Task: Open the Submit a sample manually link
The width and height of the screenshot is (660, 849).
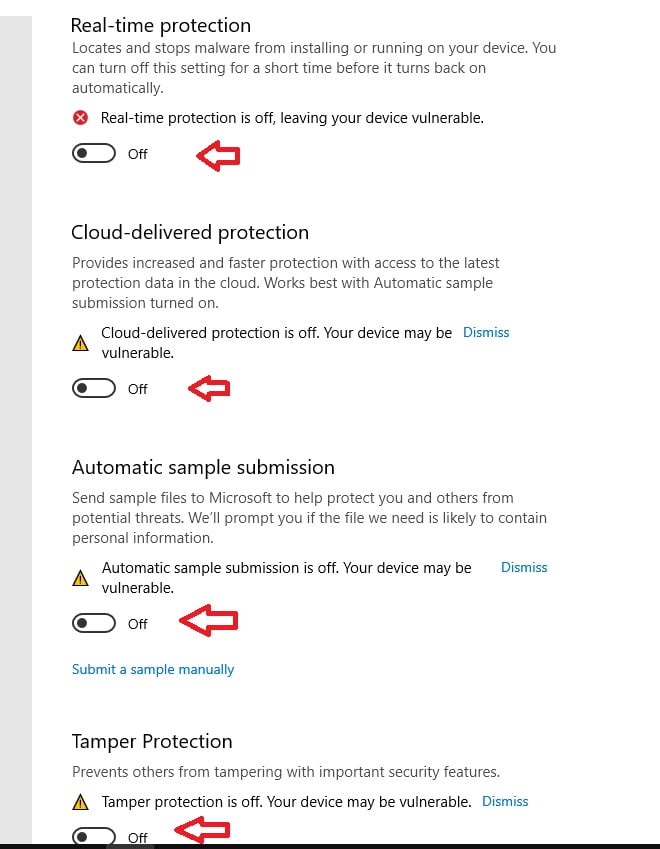Action: (x=153, y=669)
